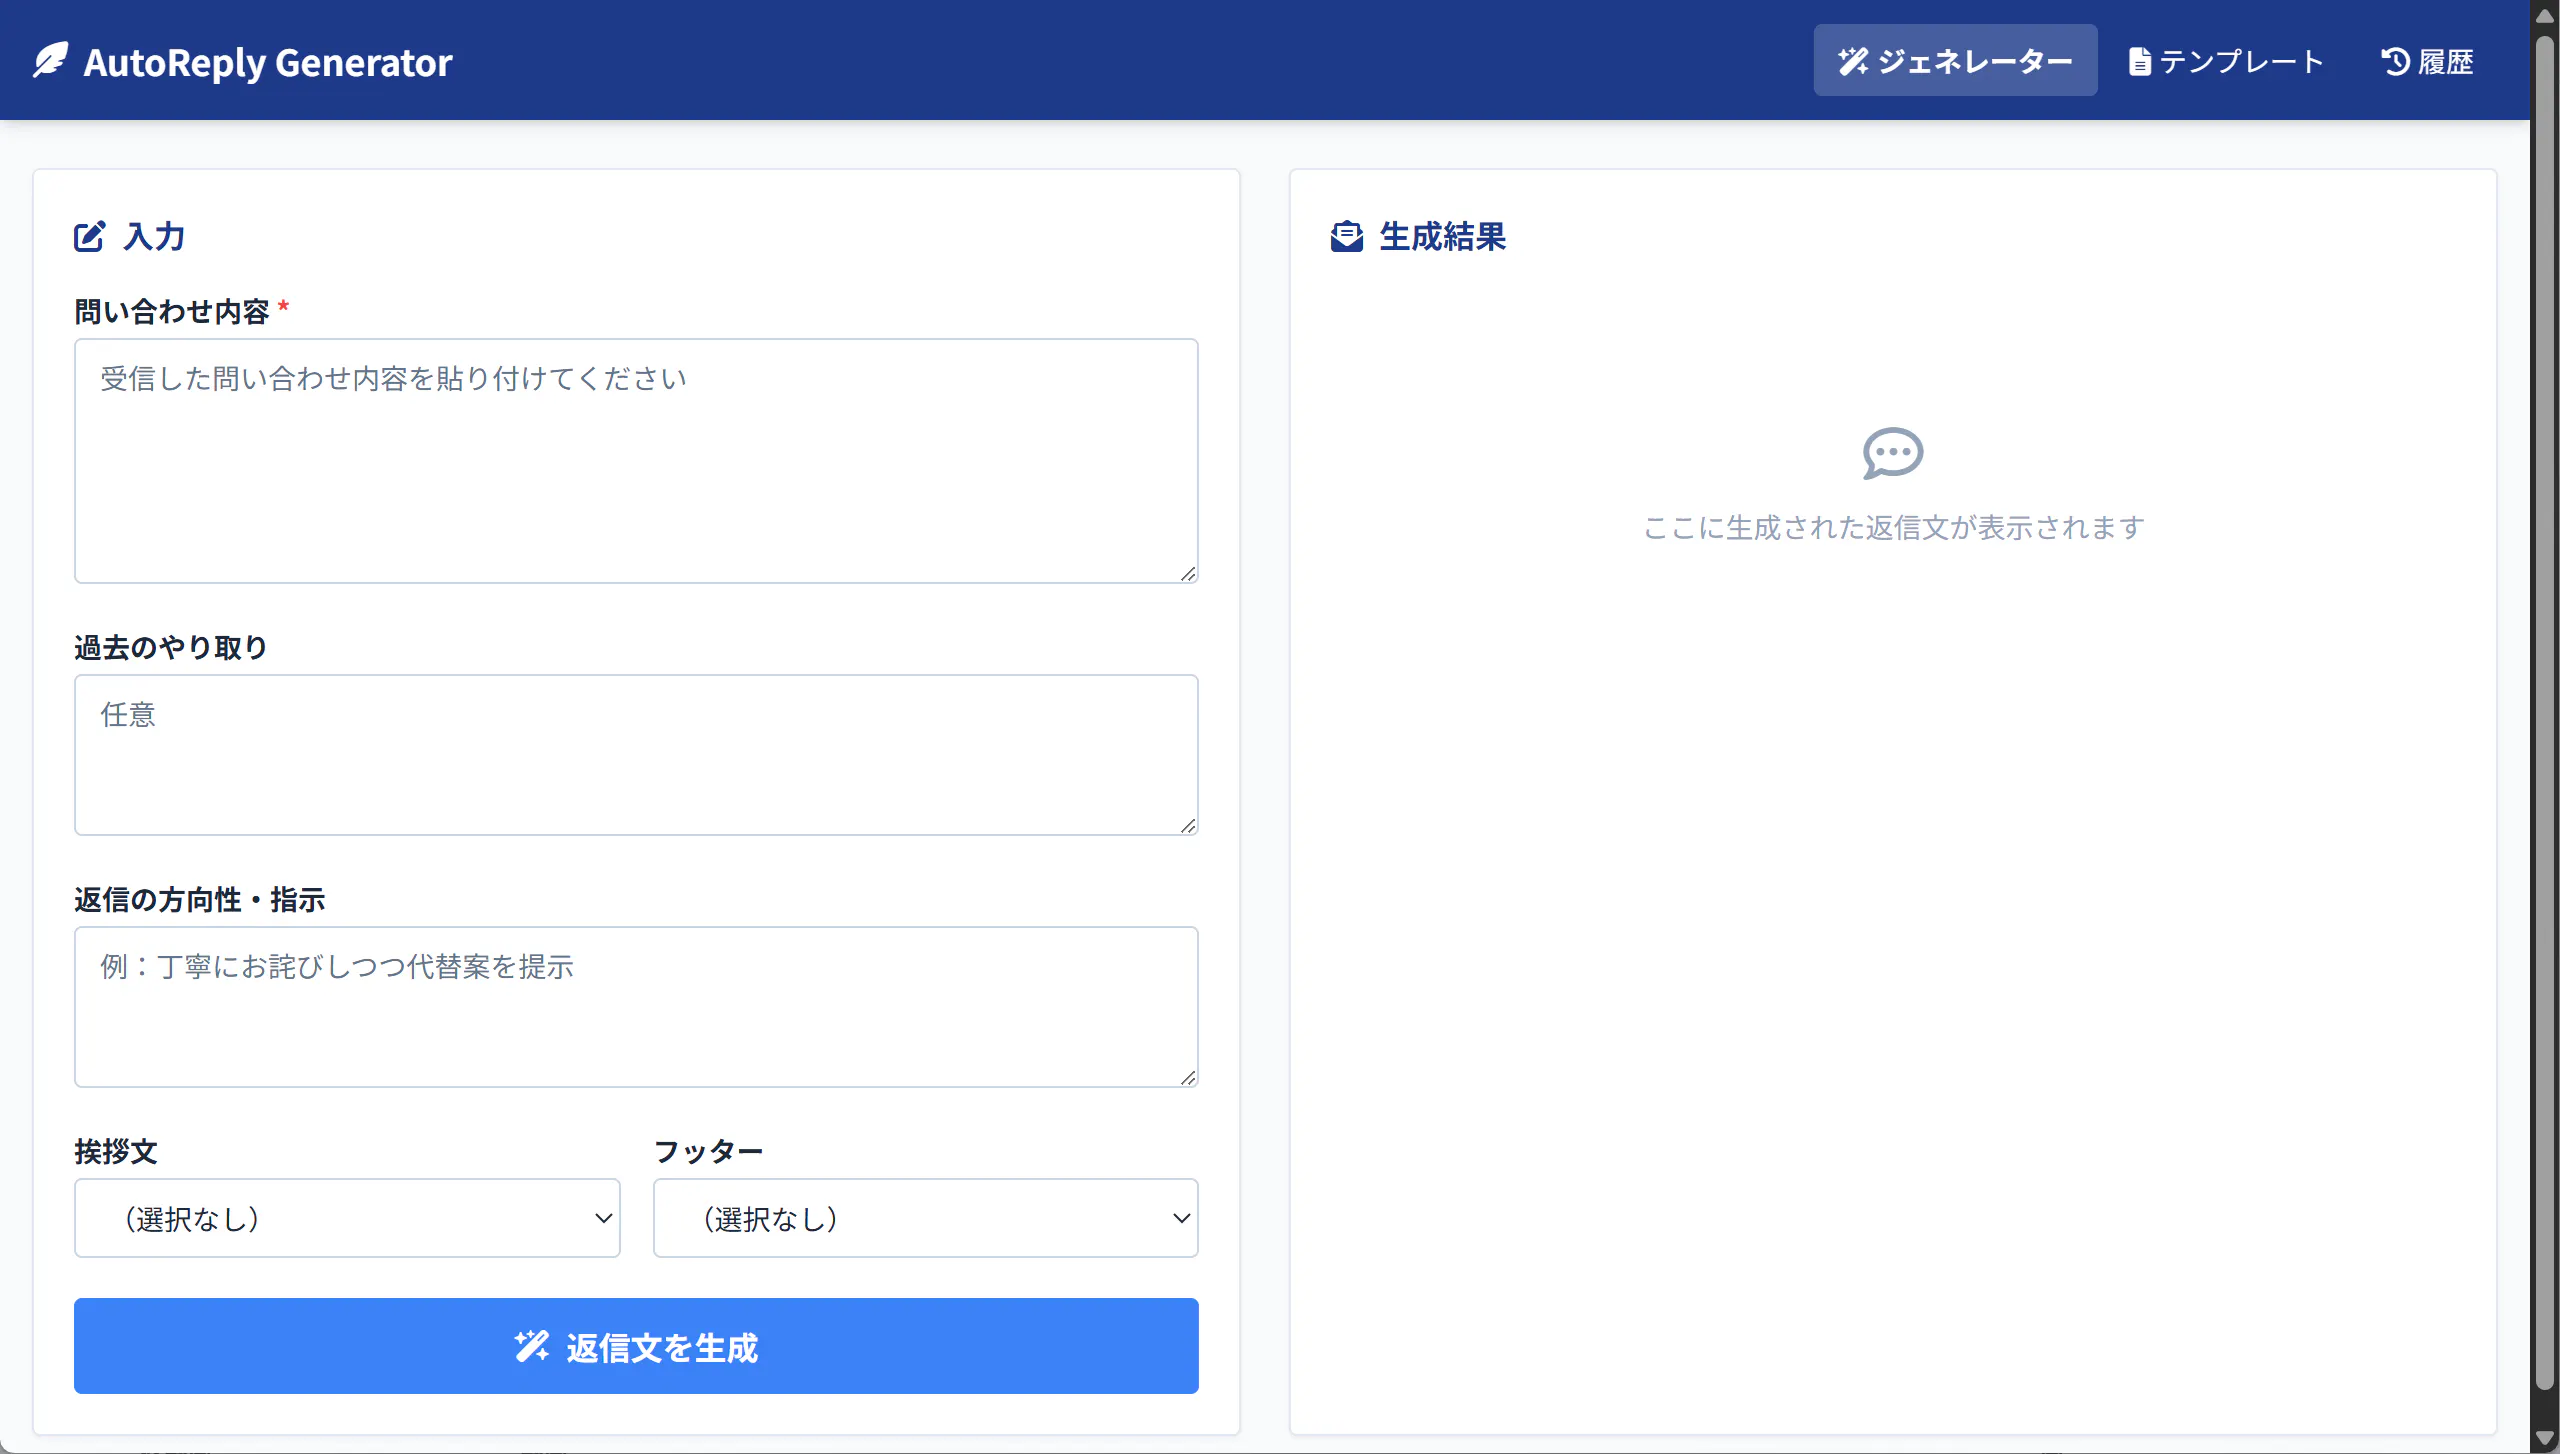The width and height of the screenshot is (2560, 1454).
Task: Click the document icon beside テンプレート
Action: point(2139,62)
